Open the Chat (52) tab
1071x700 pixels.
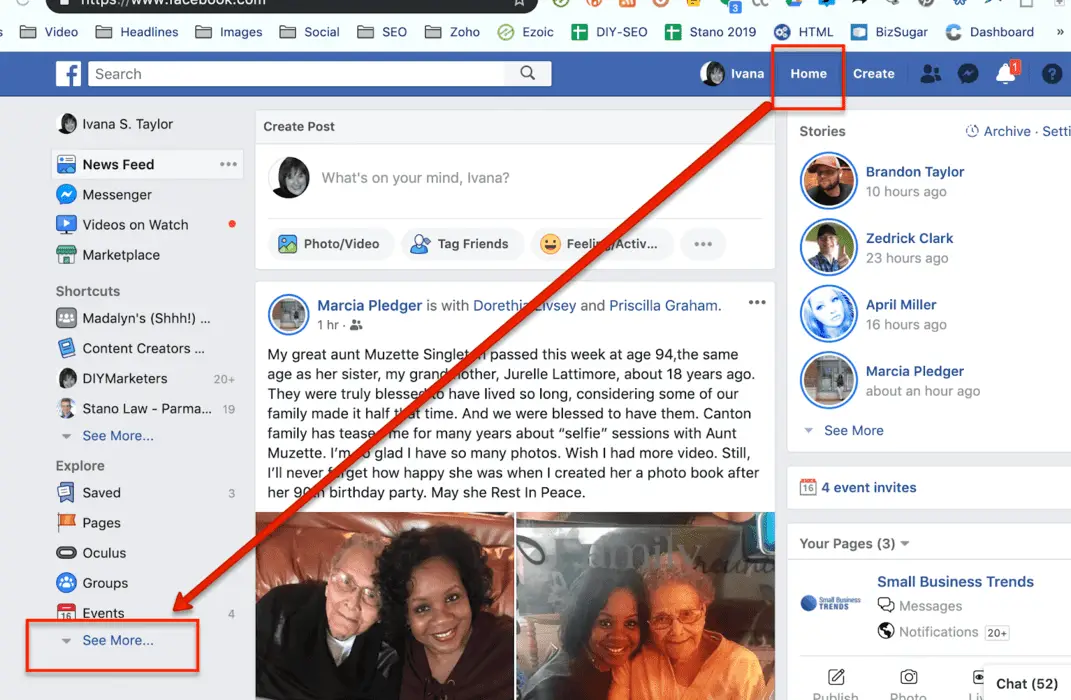click(1027, 684)
